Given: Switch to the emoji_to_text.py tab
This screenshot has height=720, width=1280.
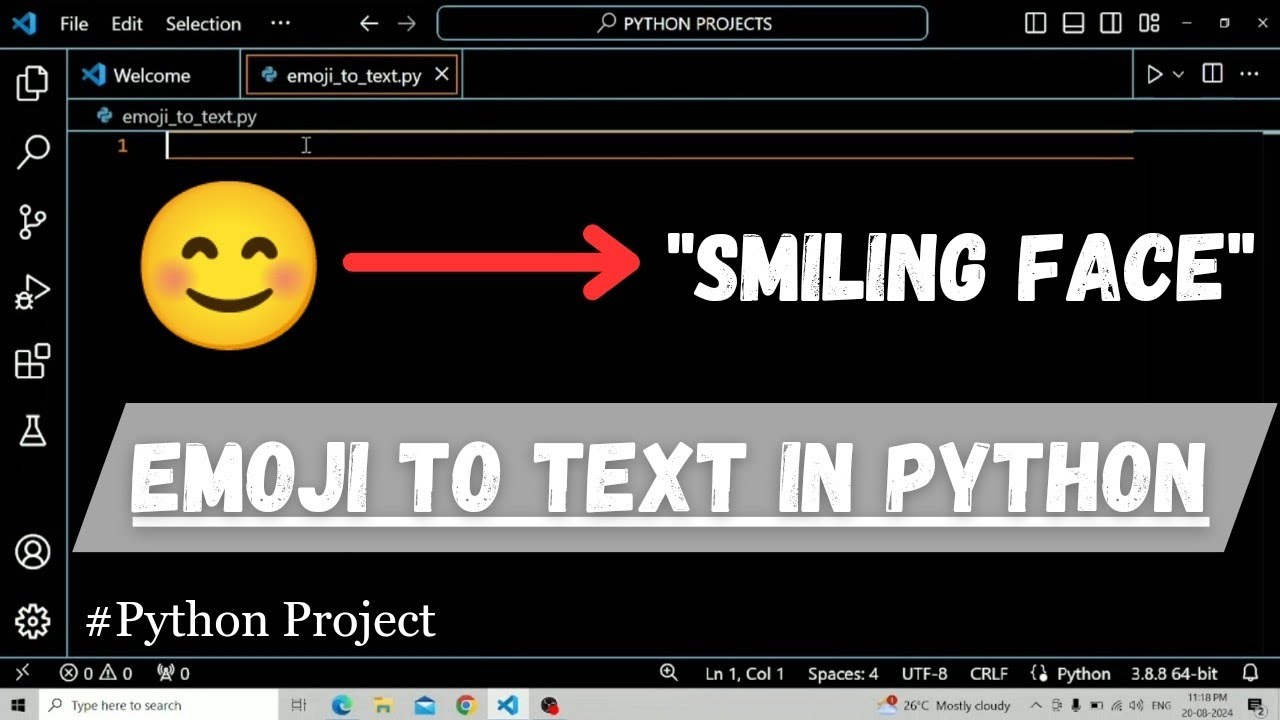Looking at the screenshot, I should [351, 75].
